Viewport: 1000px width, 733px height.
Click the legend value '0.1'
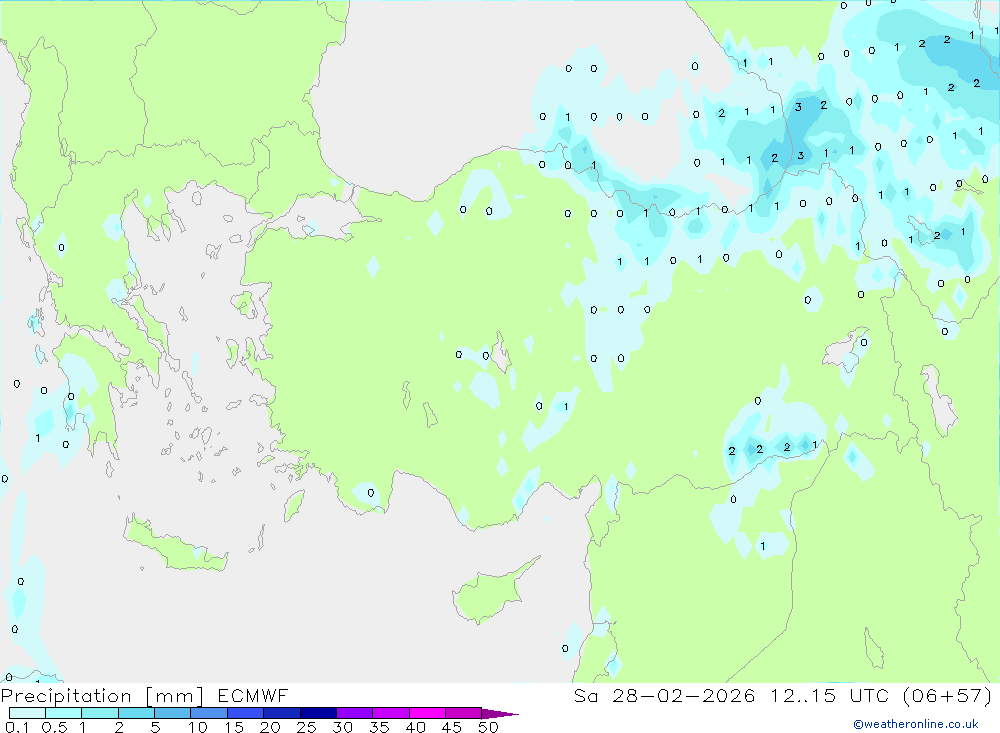click(17, 727)
